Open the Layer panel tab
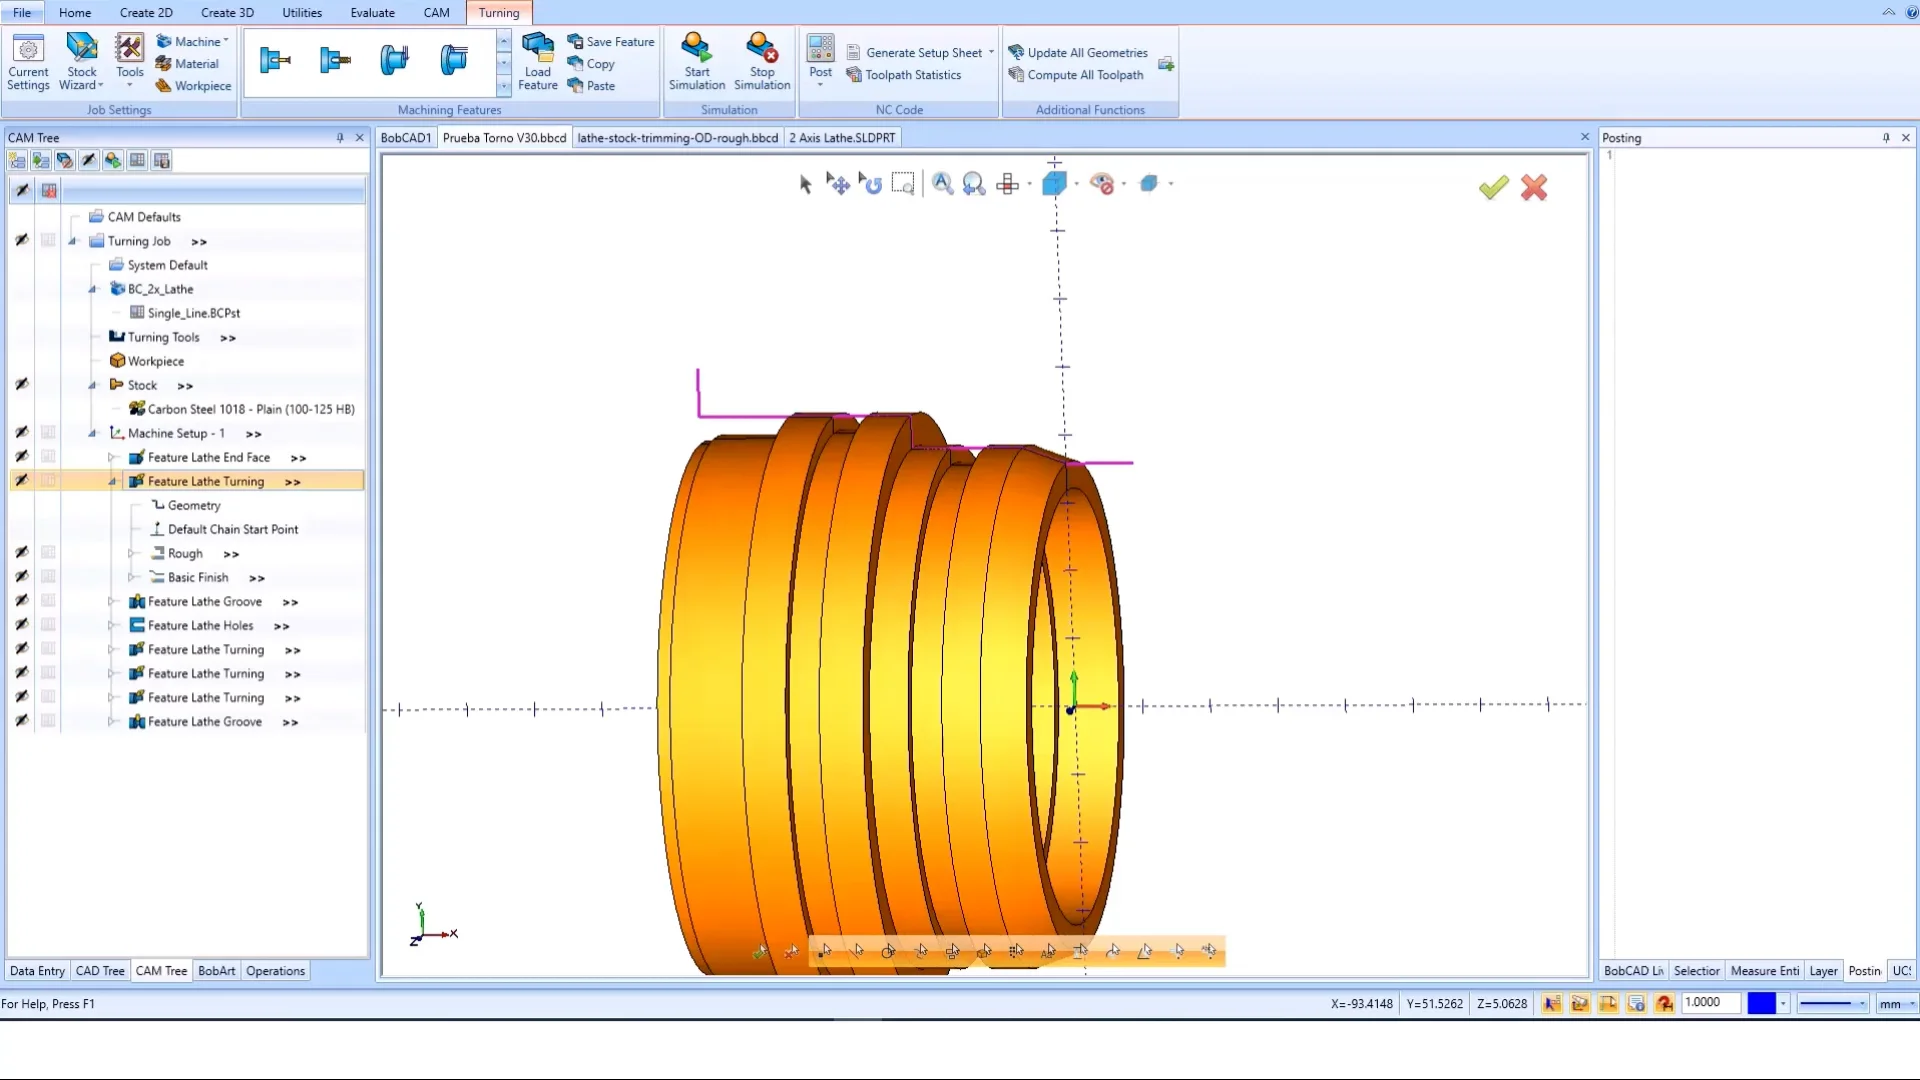This screenshot has height=1080, width=1920. click(1823, 971)
